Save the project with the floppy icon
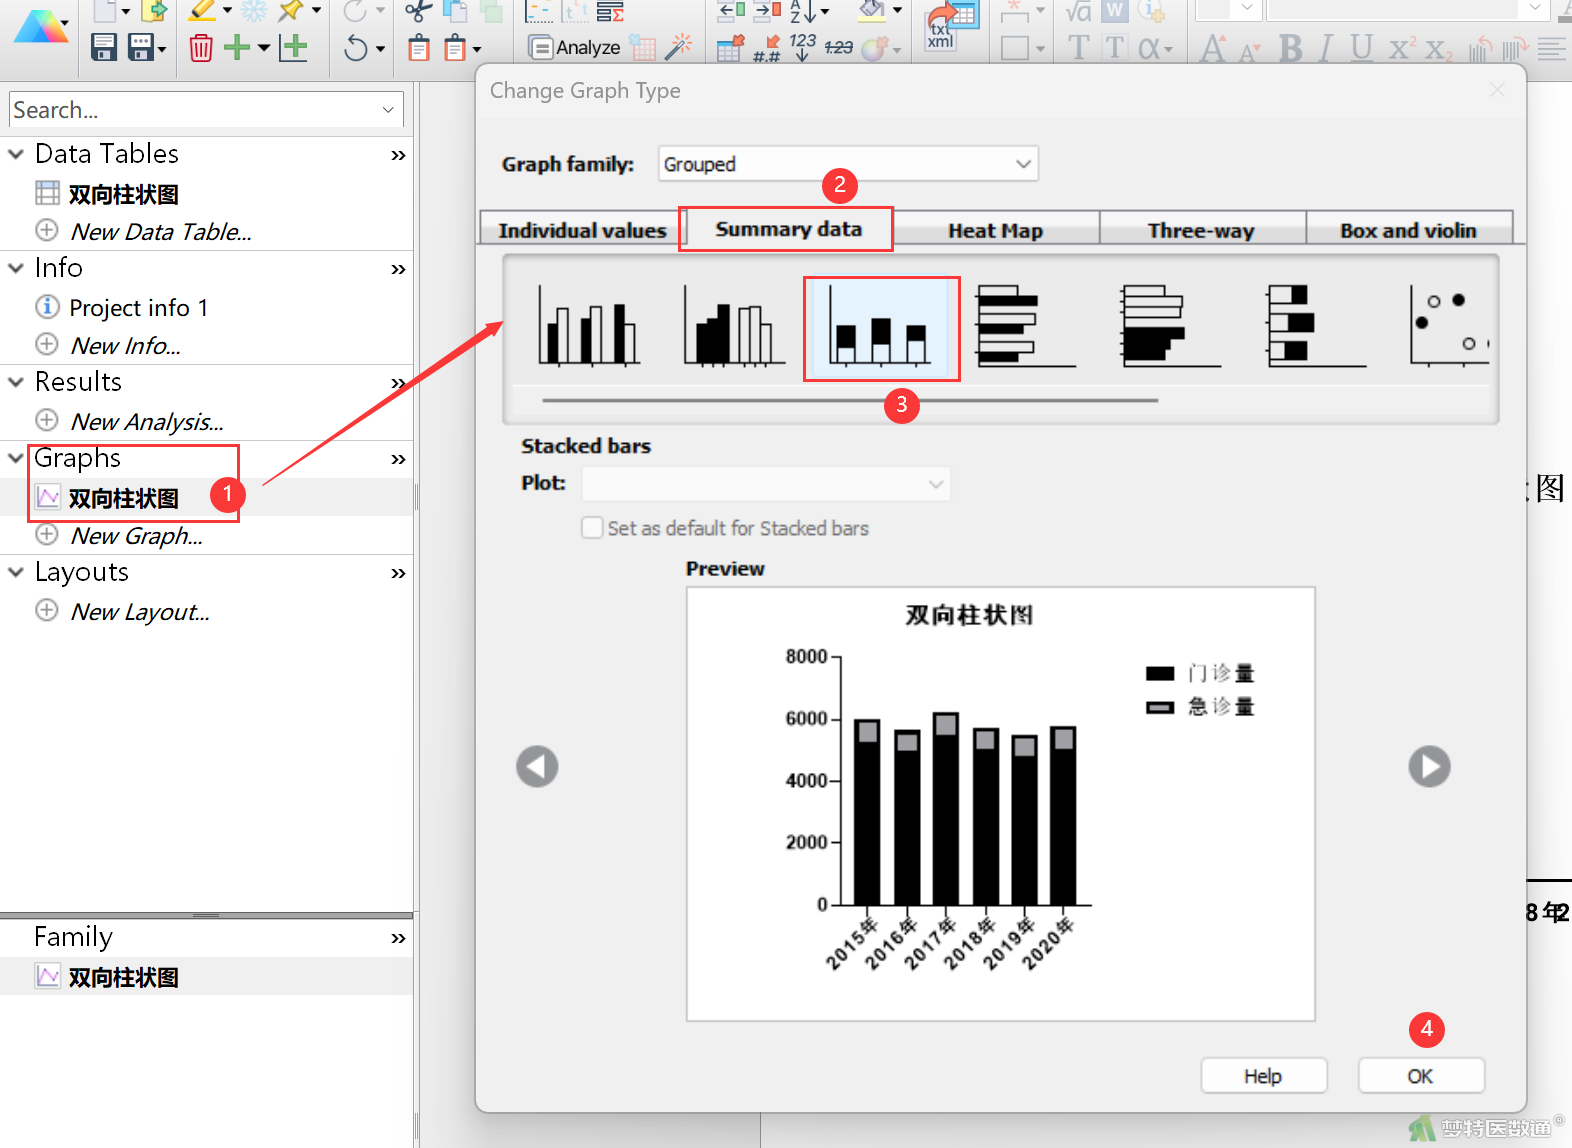 [104, 47]
